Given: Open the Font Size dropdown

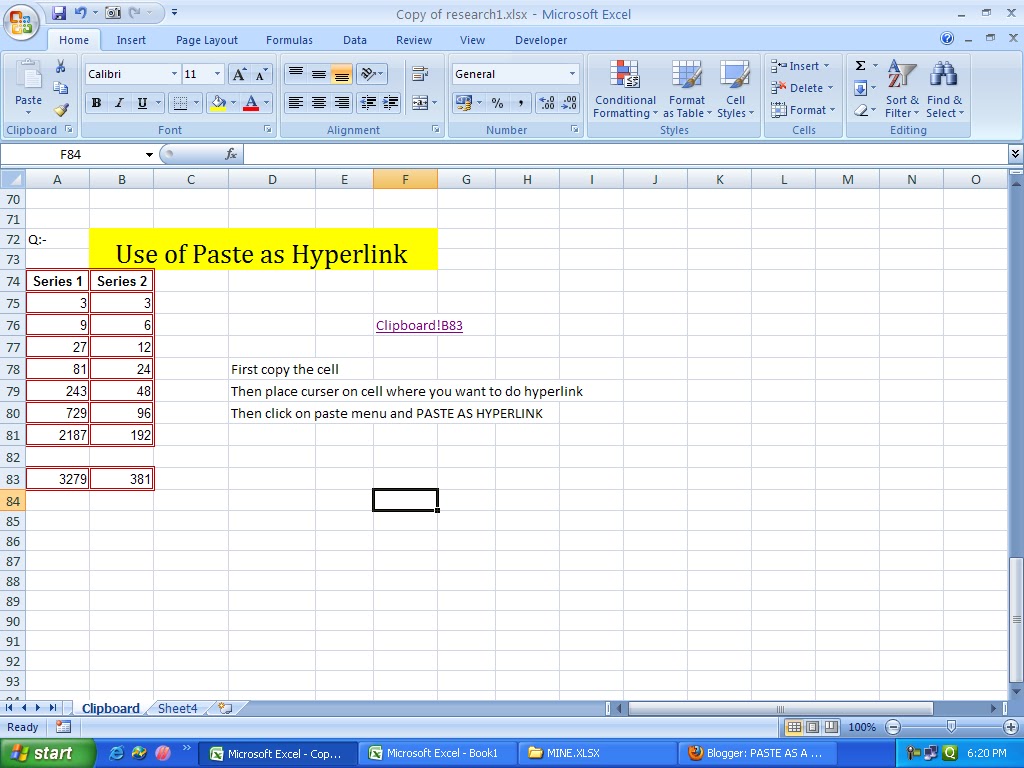Looking at the screenshot, I should pyautogui.click(x=216, y=73).
